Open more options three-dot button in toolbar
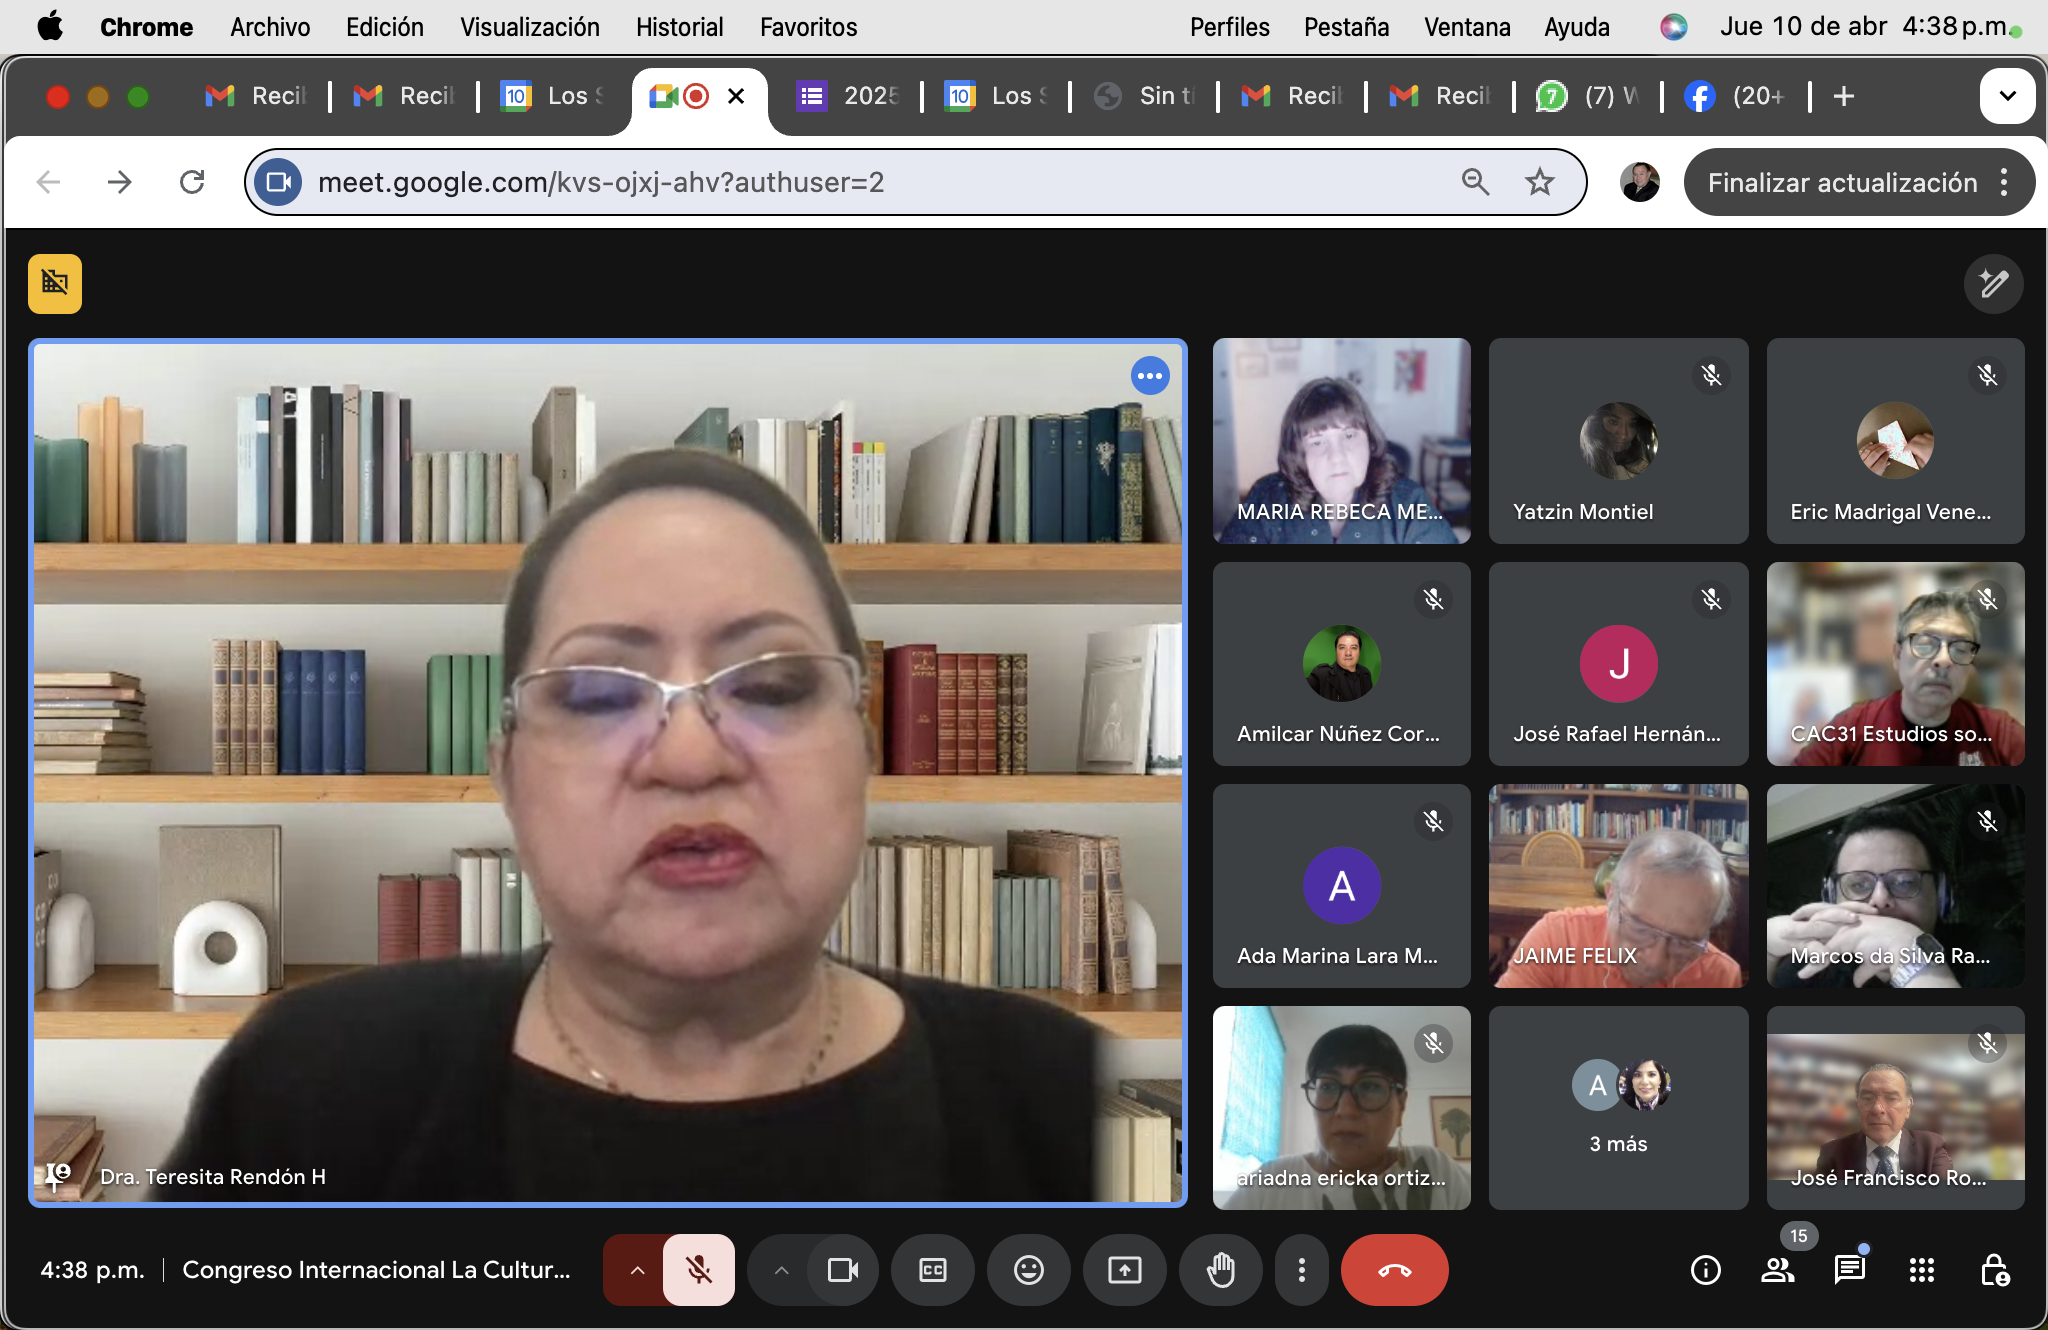This screenshot has height=1330, width=2048. (x=1300, y=1270)
